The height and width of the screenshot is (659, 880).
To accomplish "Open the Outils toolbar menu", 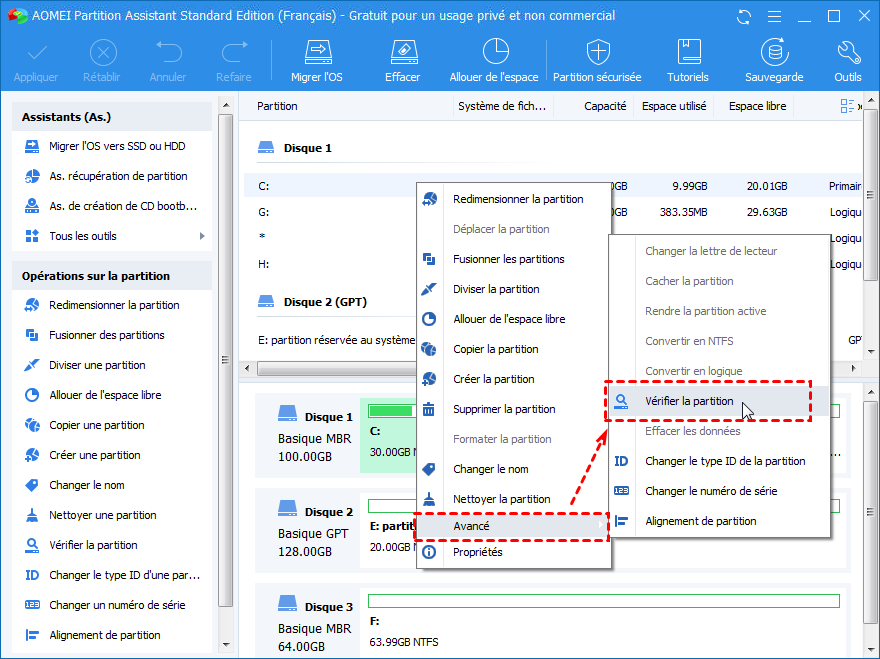I will [847, 61].
